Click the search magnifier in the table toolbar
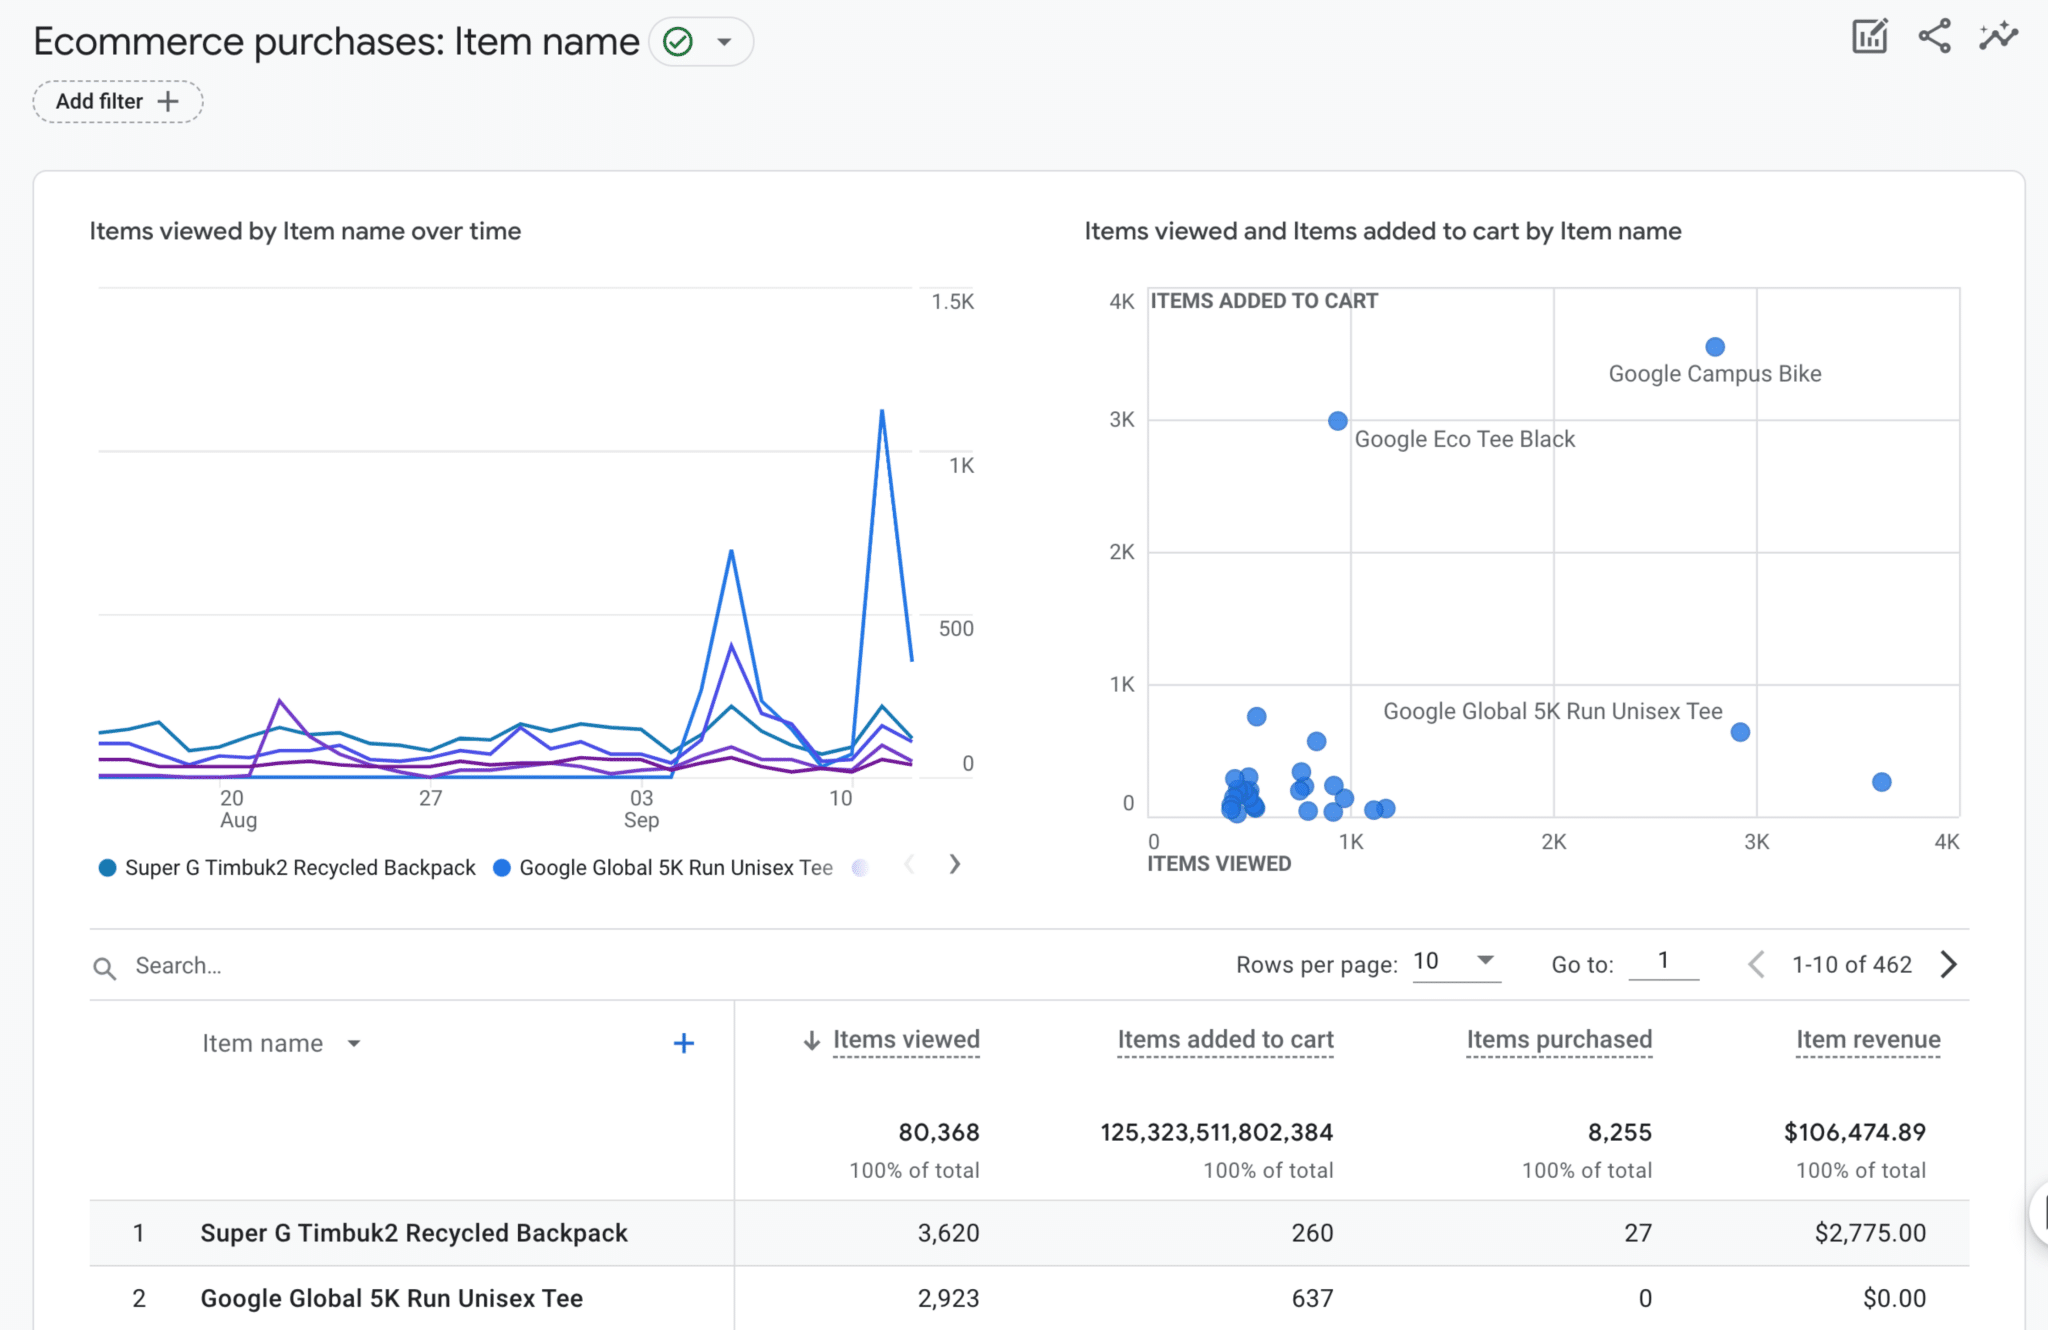This screenshot has width=2048, height=1330. pos(105,966)
